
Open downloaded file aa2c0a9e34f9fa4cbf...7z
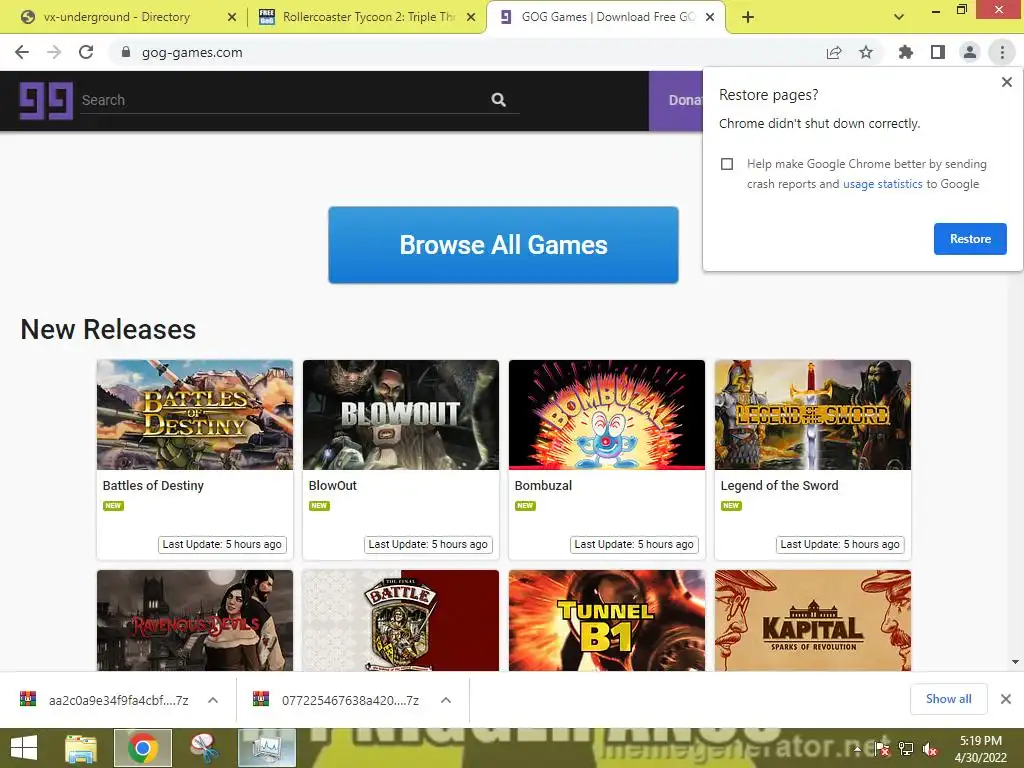pos(104,700)
